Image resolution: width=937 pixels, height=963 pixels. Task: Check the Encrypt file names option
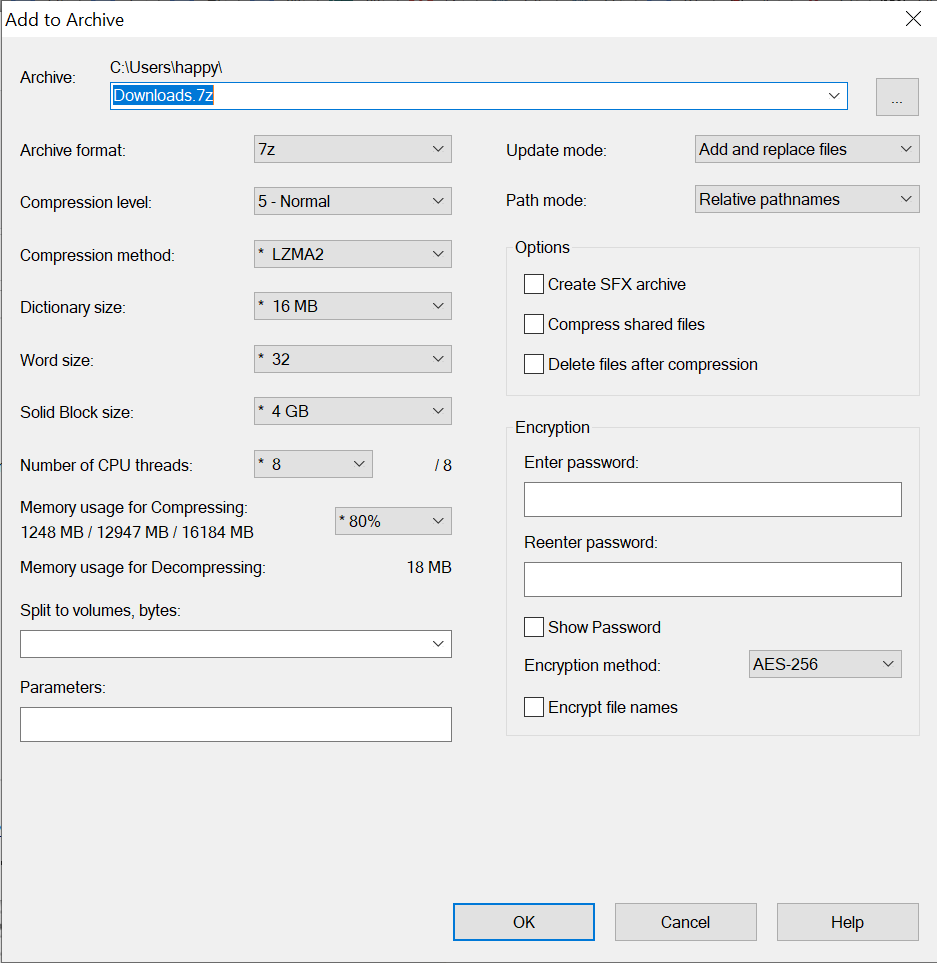point(534,707)
